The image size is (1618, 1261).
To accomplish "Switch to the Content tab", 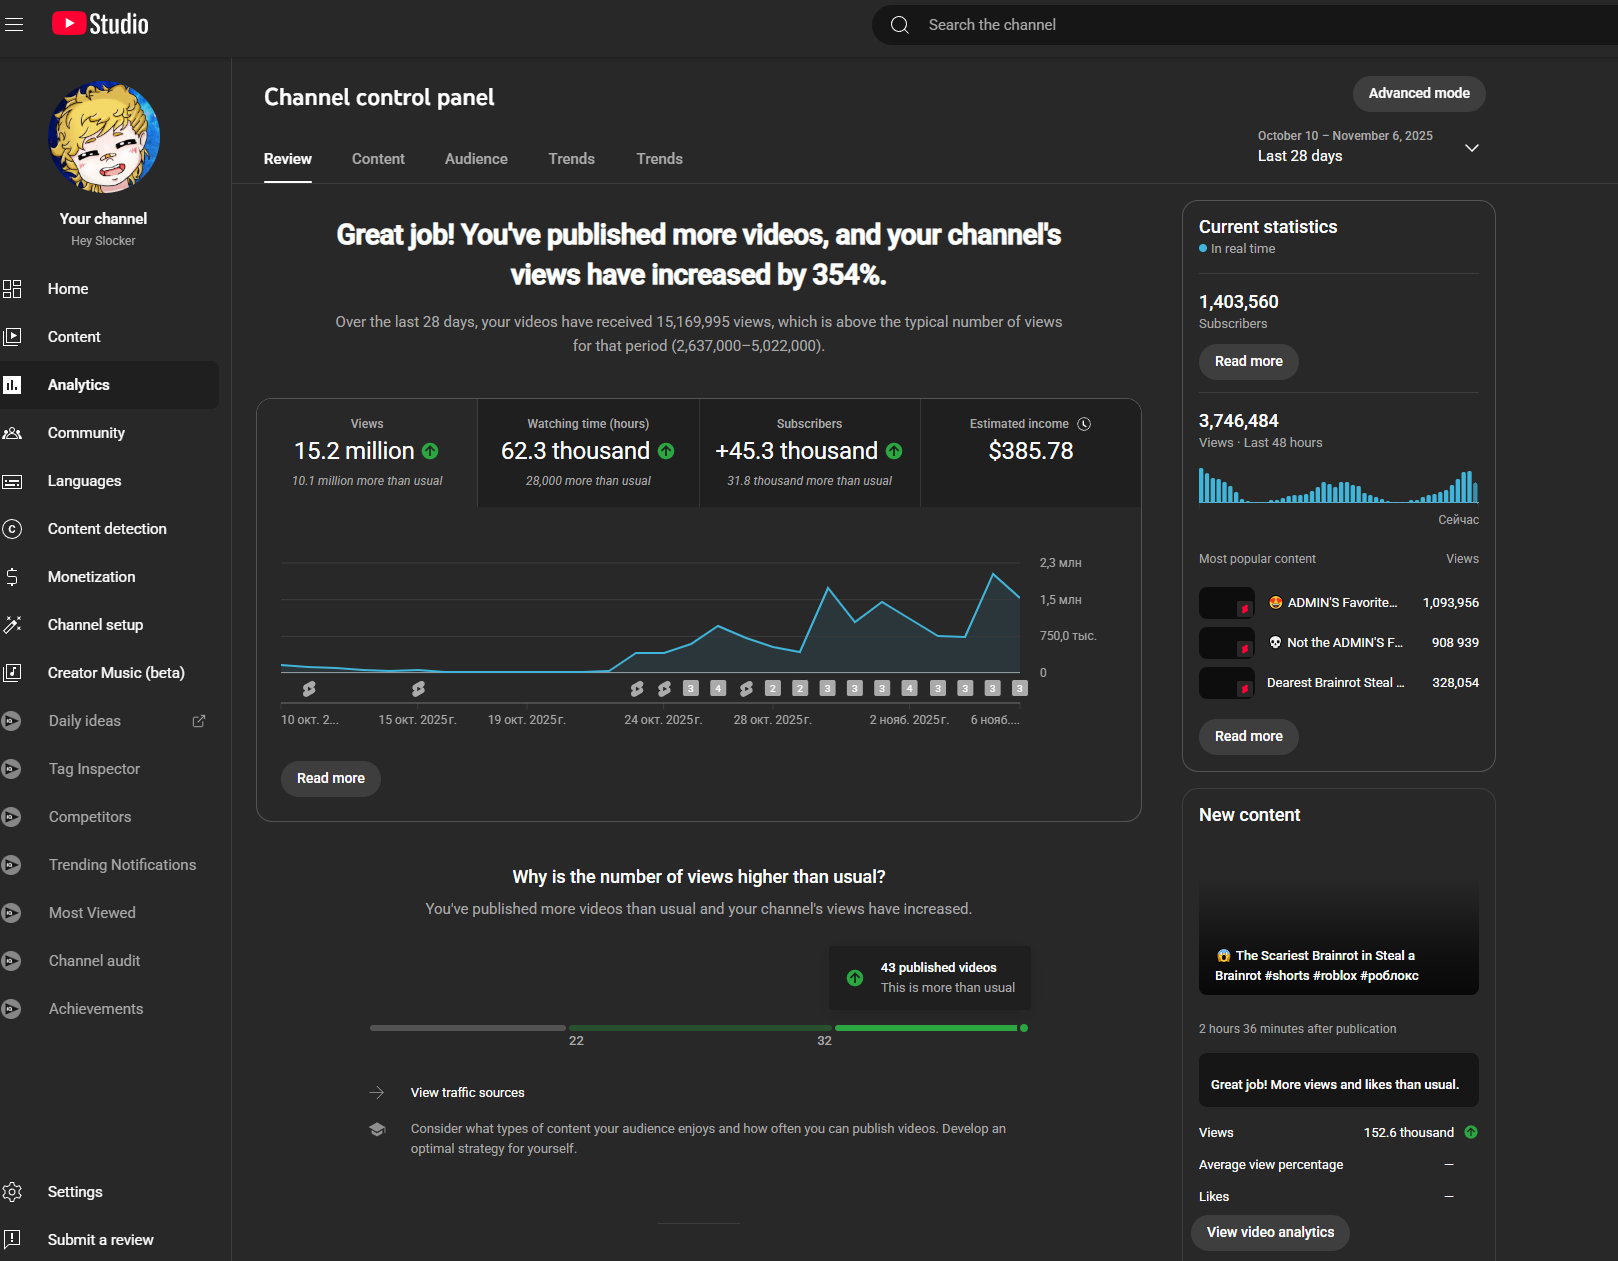I will [378, 159].
